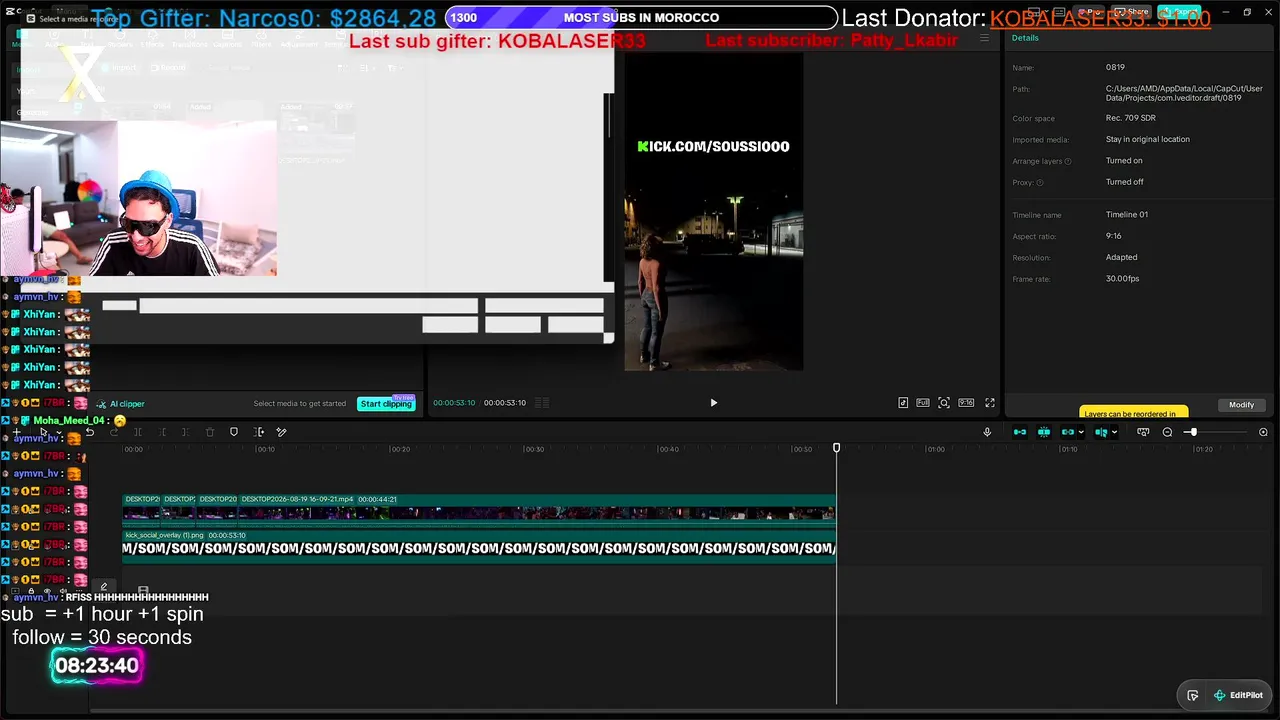The image size is (1280, 720).
Task: Open the grid icon beside the timecode
Action: tap(542, 403)
